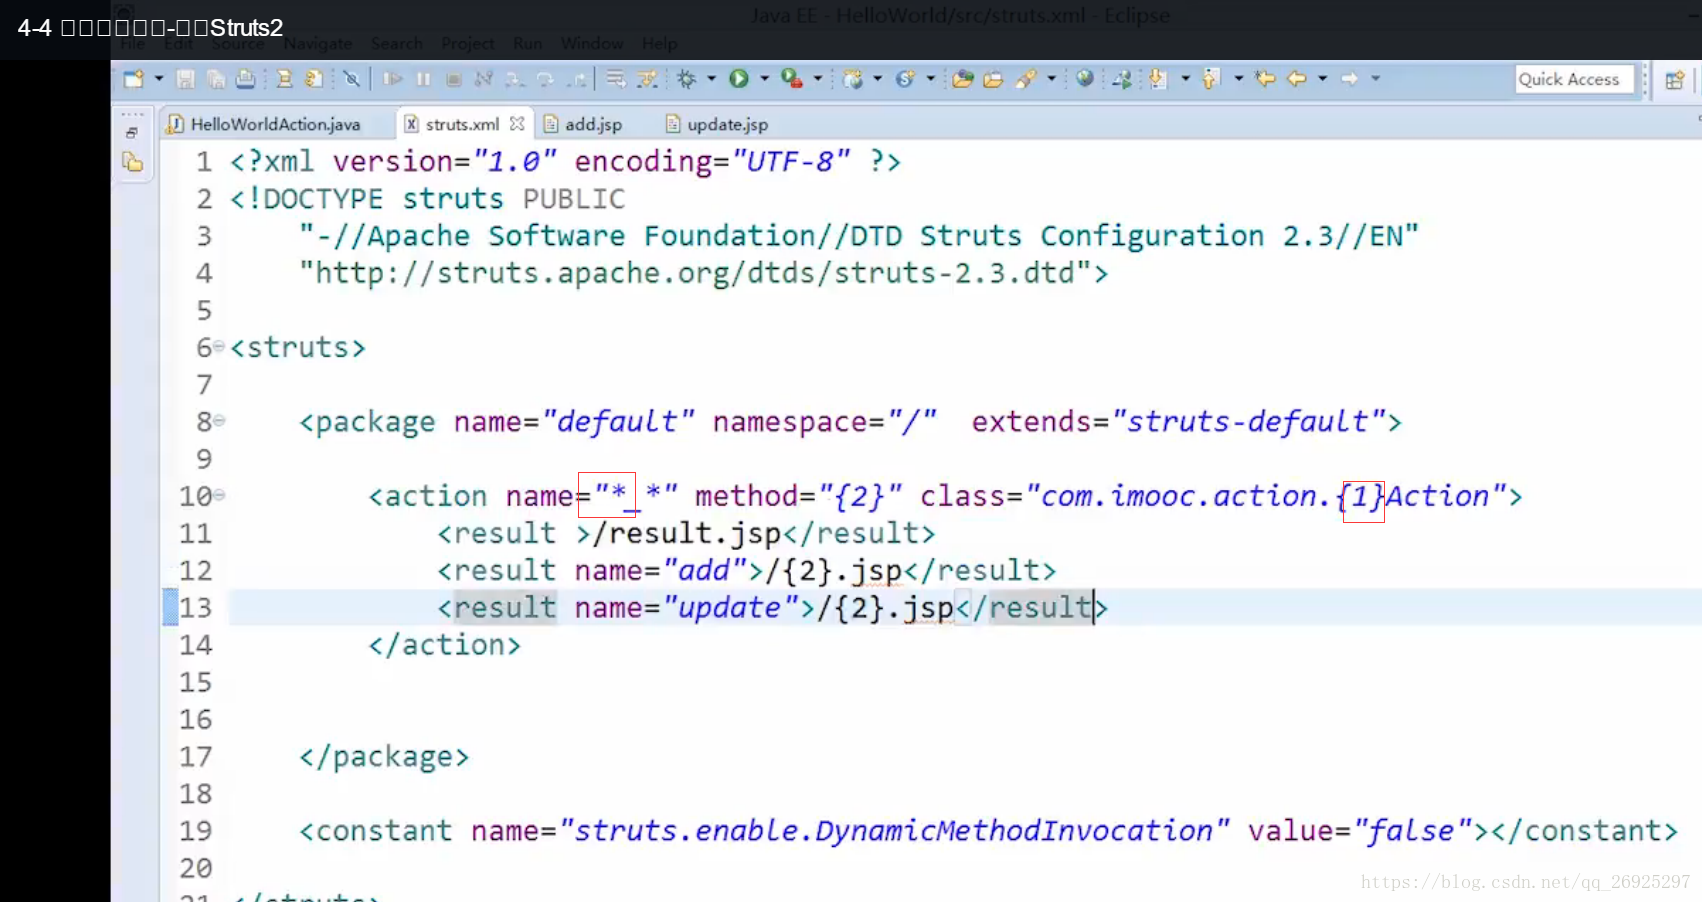The height and width of the screenshot is (902, 1702).
Task: Open the New wizard dropdown arrow
Action: coord(159,78)
